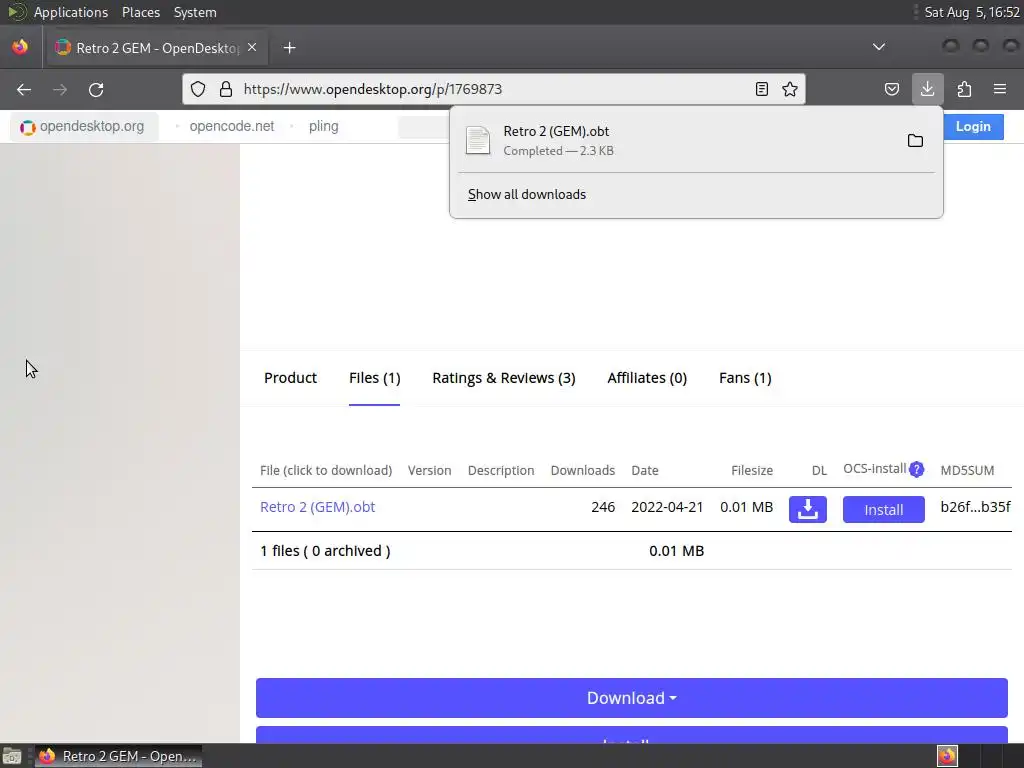Open the Retro 2 (GEM).obt file link
This screenshot has height=768, width=1024.
317,507
